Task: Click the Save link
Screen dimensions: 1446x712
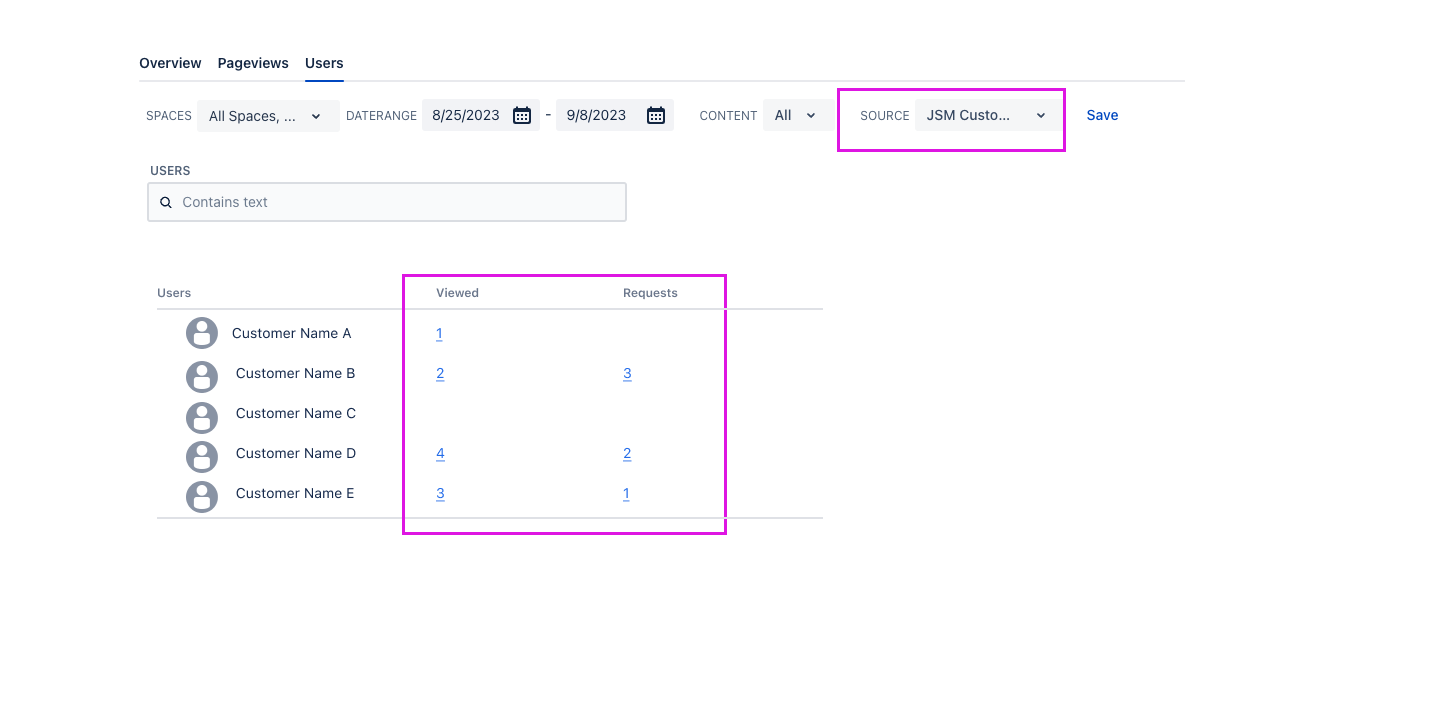Action: [x=1102, y=115]
